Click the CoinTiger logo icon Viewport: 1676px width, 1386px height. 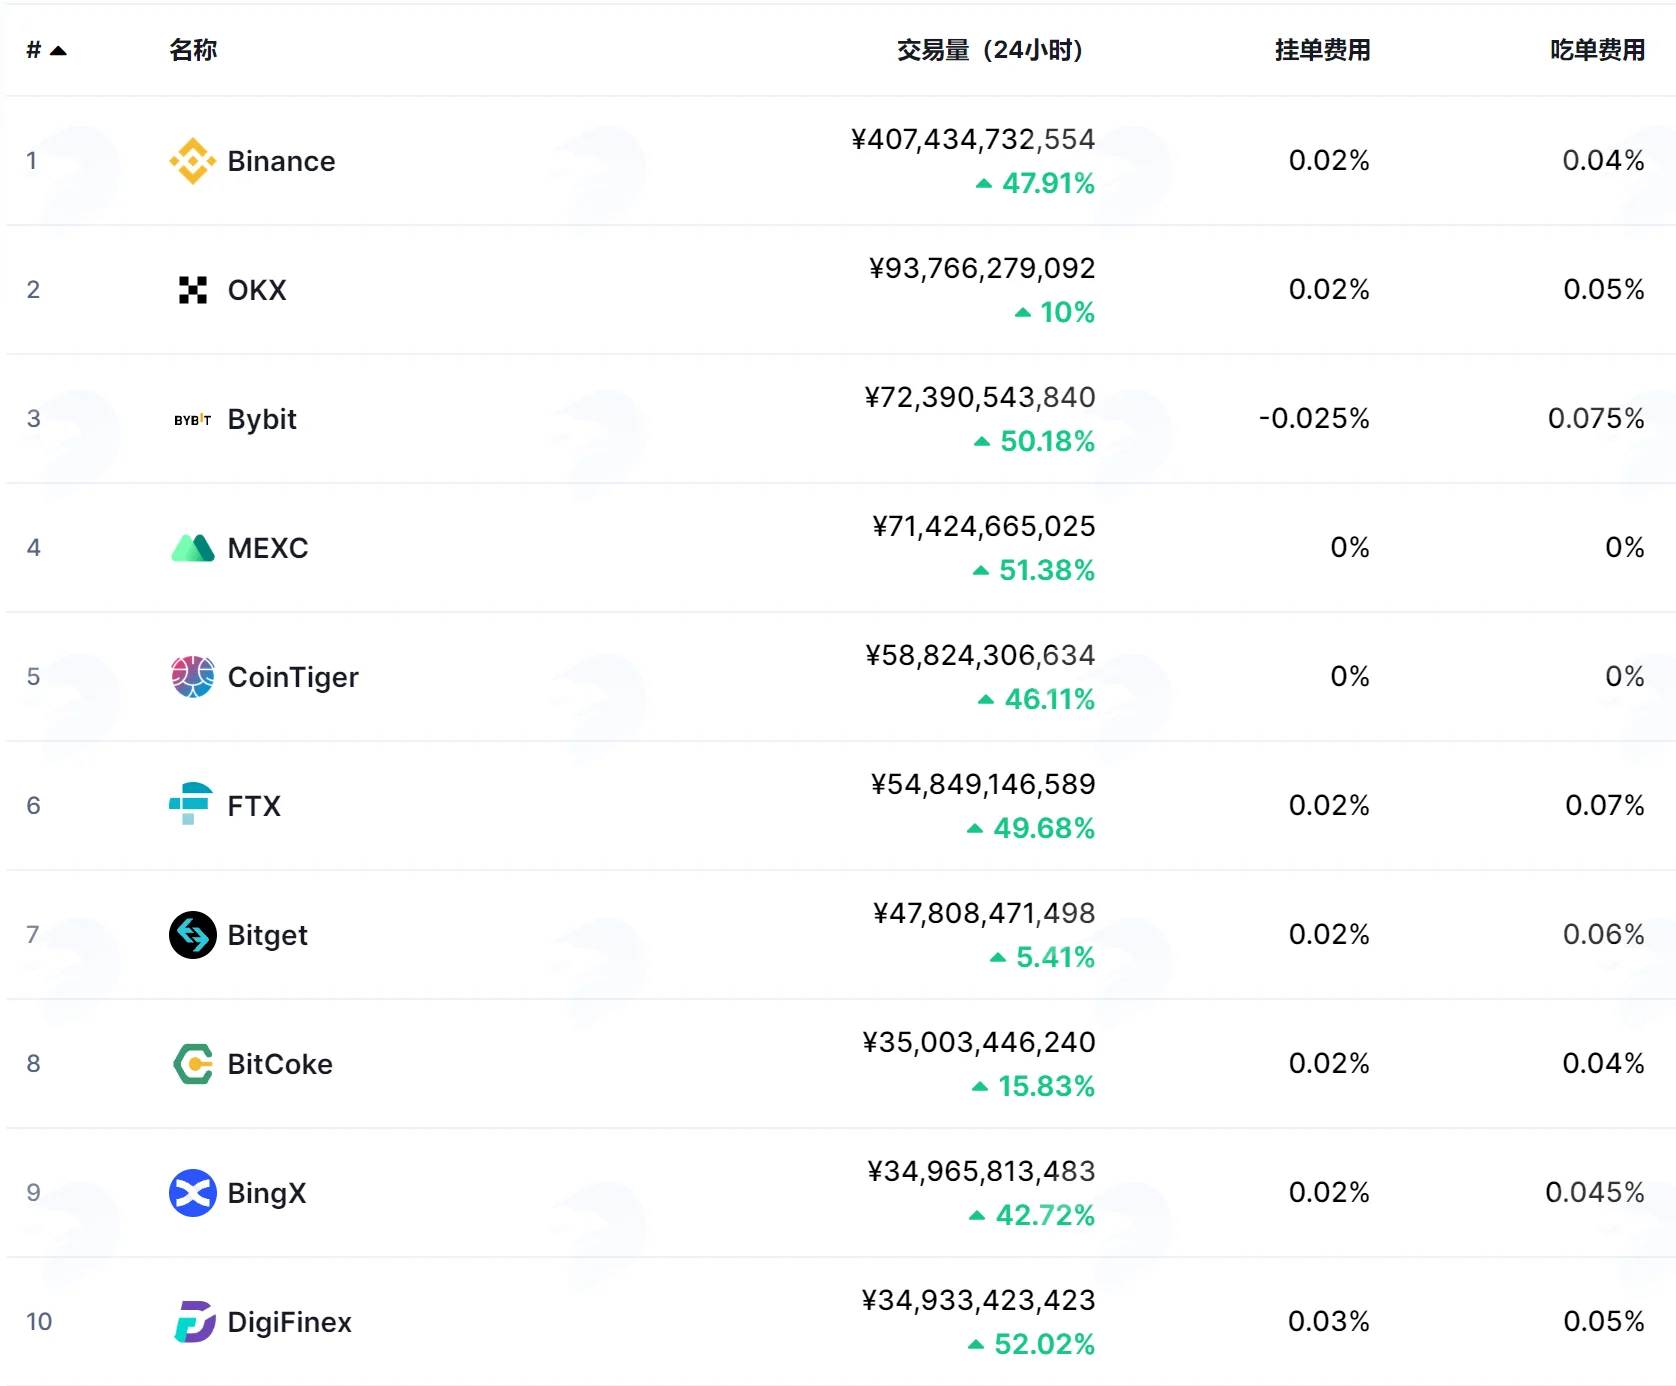tap(193, 677)
